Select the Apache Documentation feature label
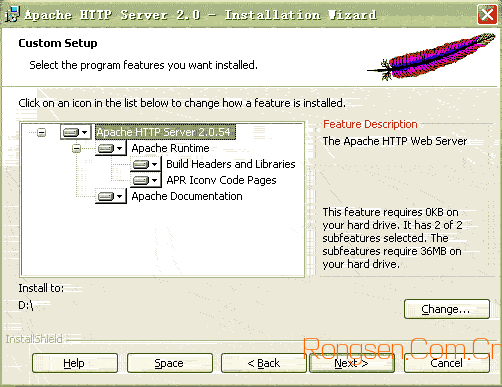This screenshot has width=502, height=387. tap(187, 196)
